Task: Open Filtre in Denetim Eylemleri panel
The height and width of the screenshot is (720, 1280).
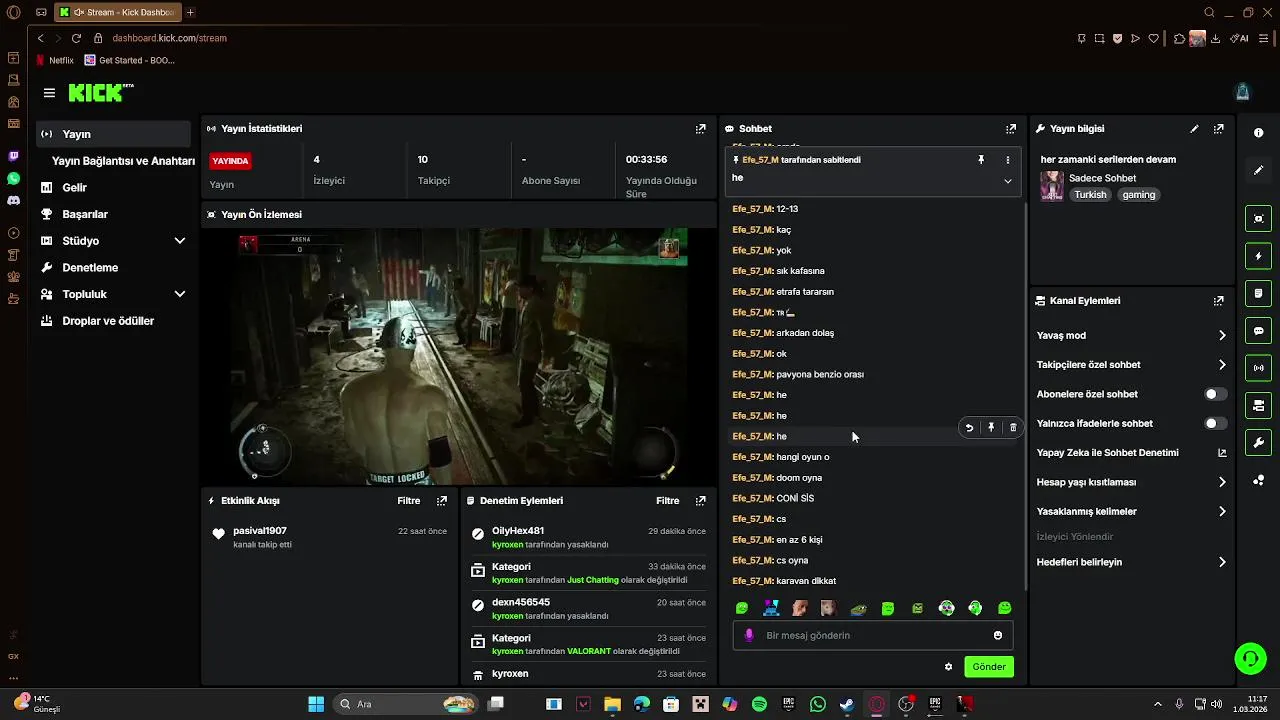Action: [667, 501]
